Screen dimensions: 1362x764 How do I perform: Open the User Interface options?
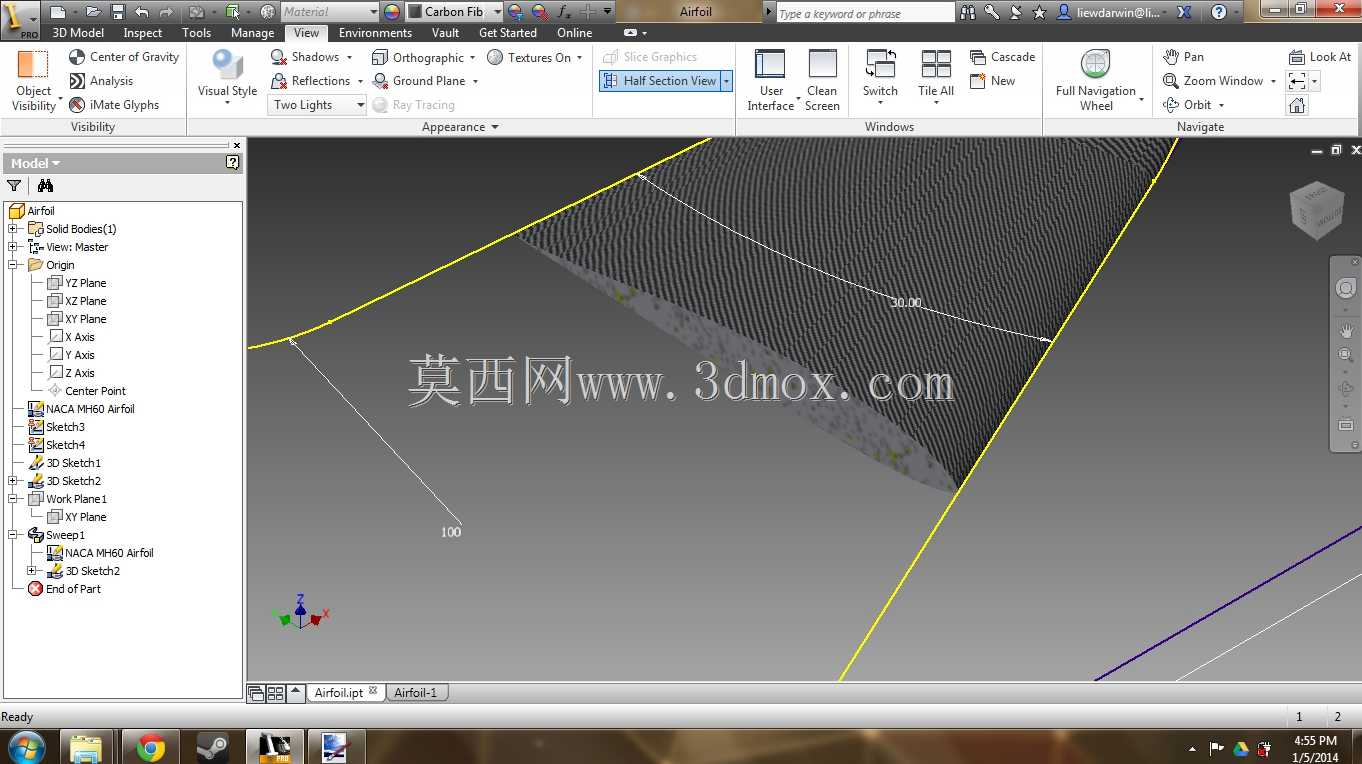point(771,80)
